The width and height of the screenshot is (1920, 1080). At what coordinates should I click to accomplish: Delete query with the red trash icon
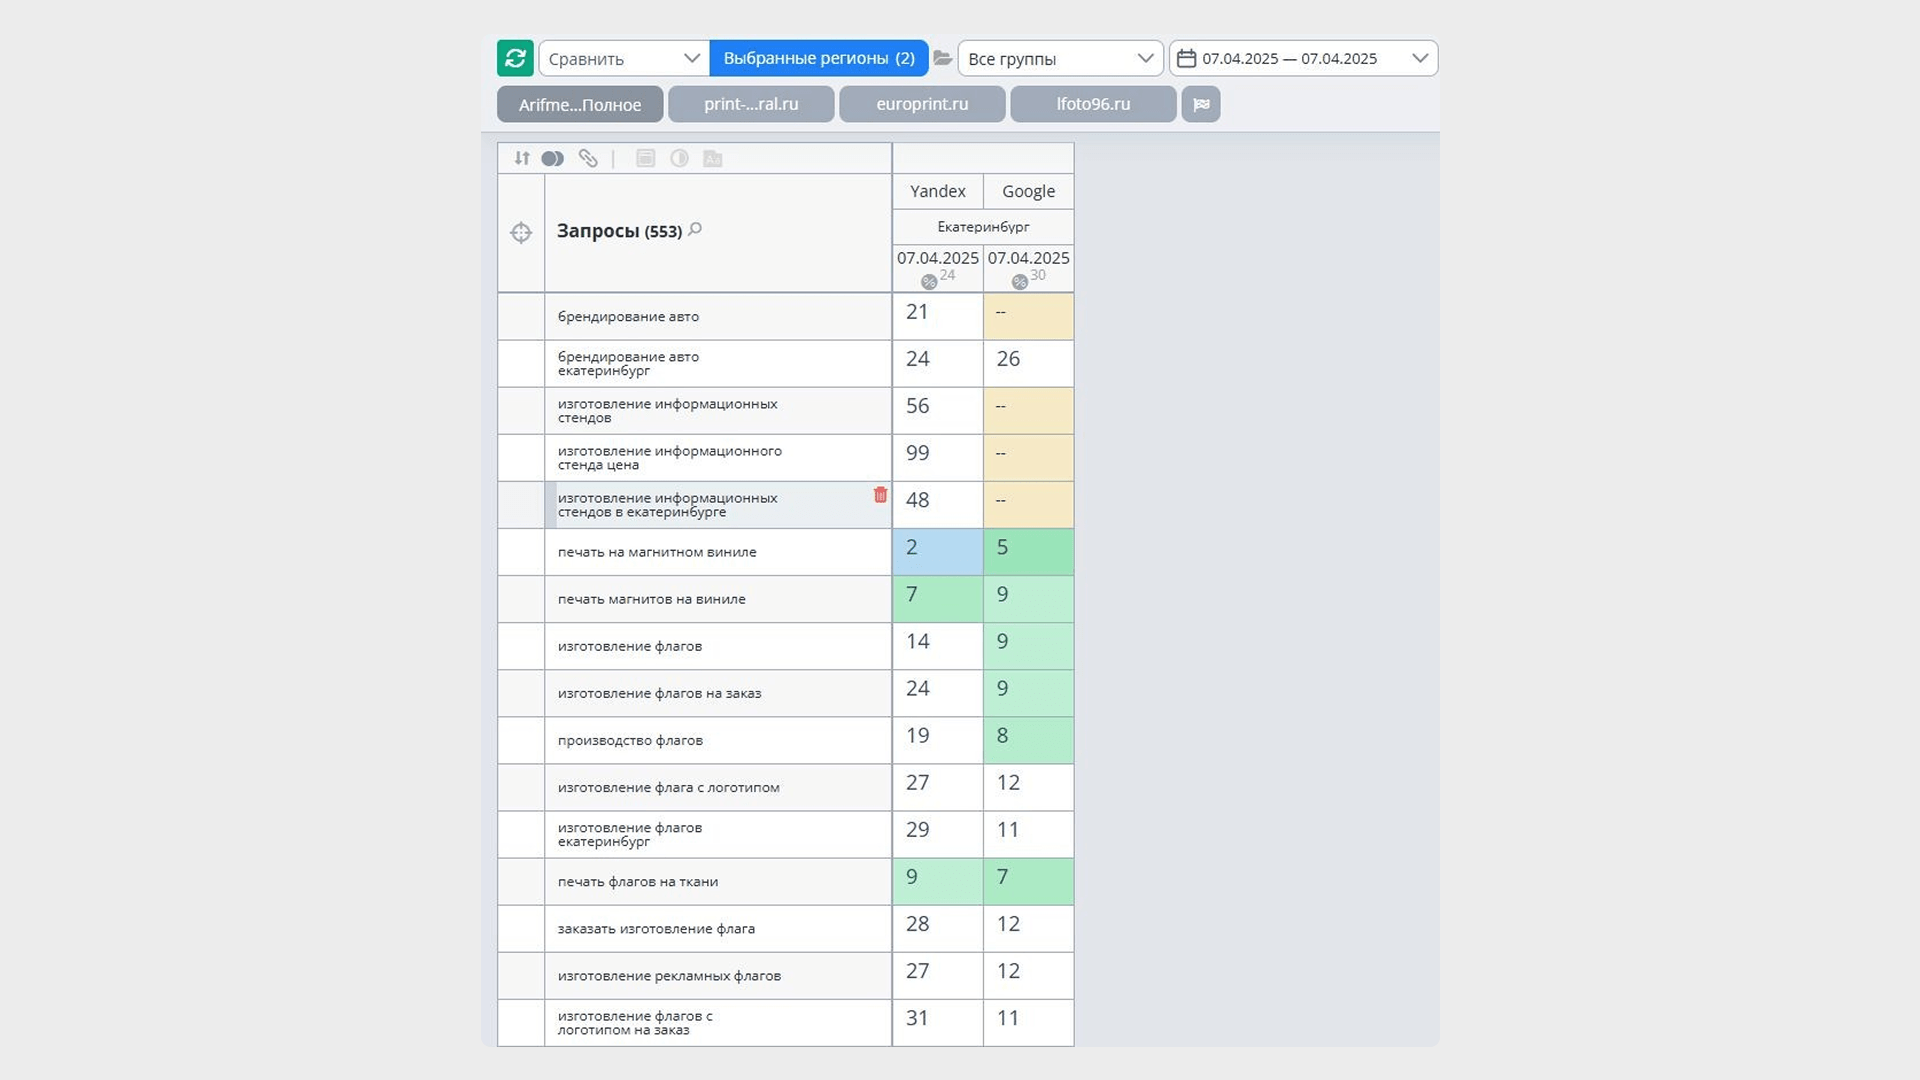(880, 495)
